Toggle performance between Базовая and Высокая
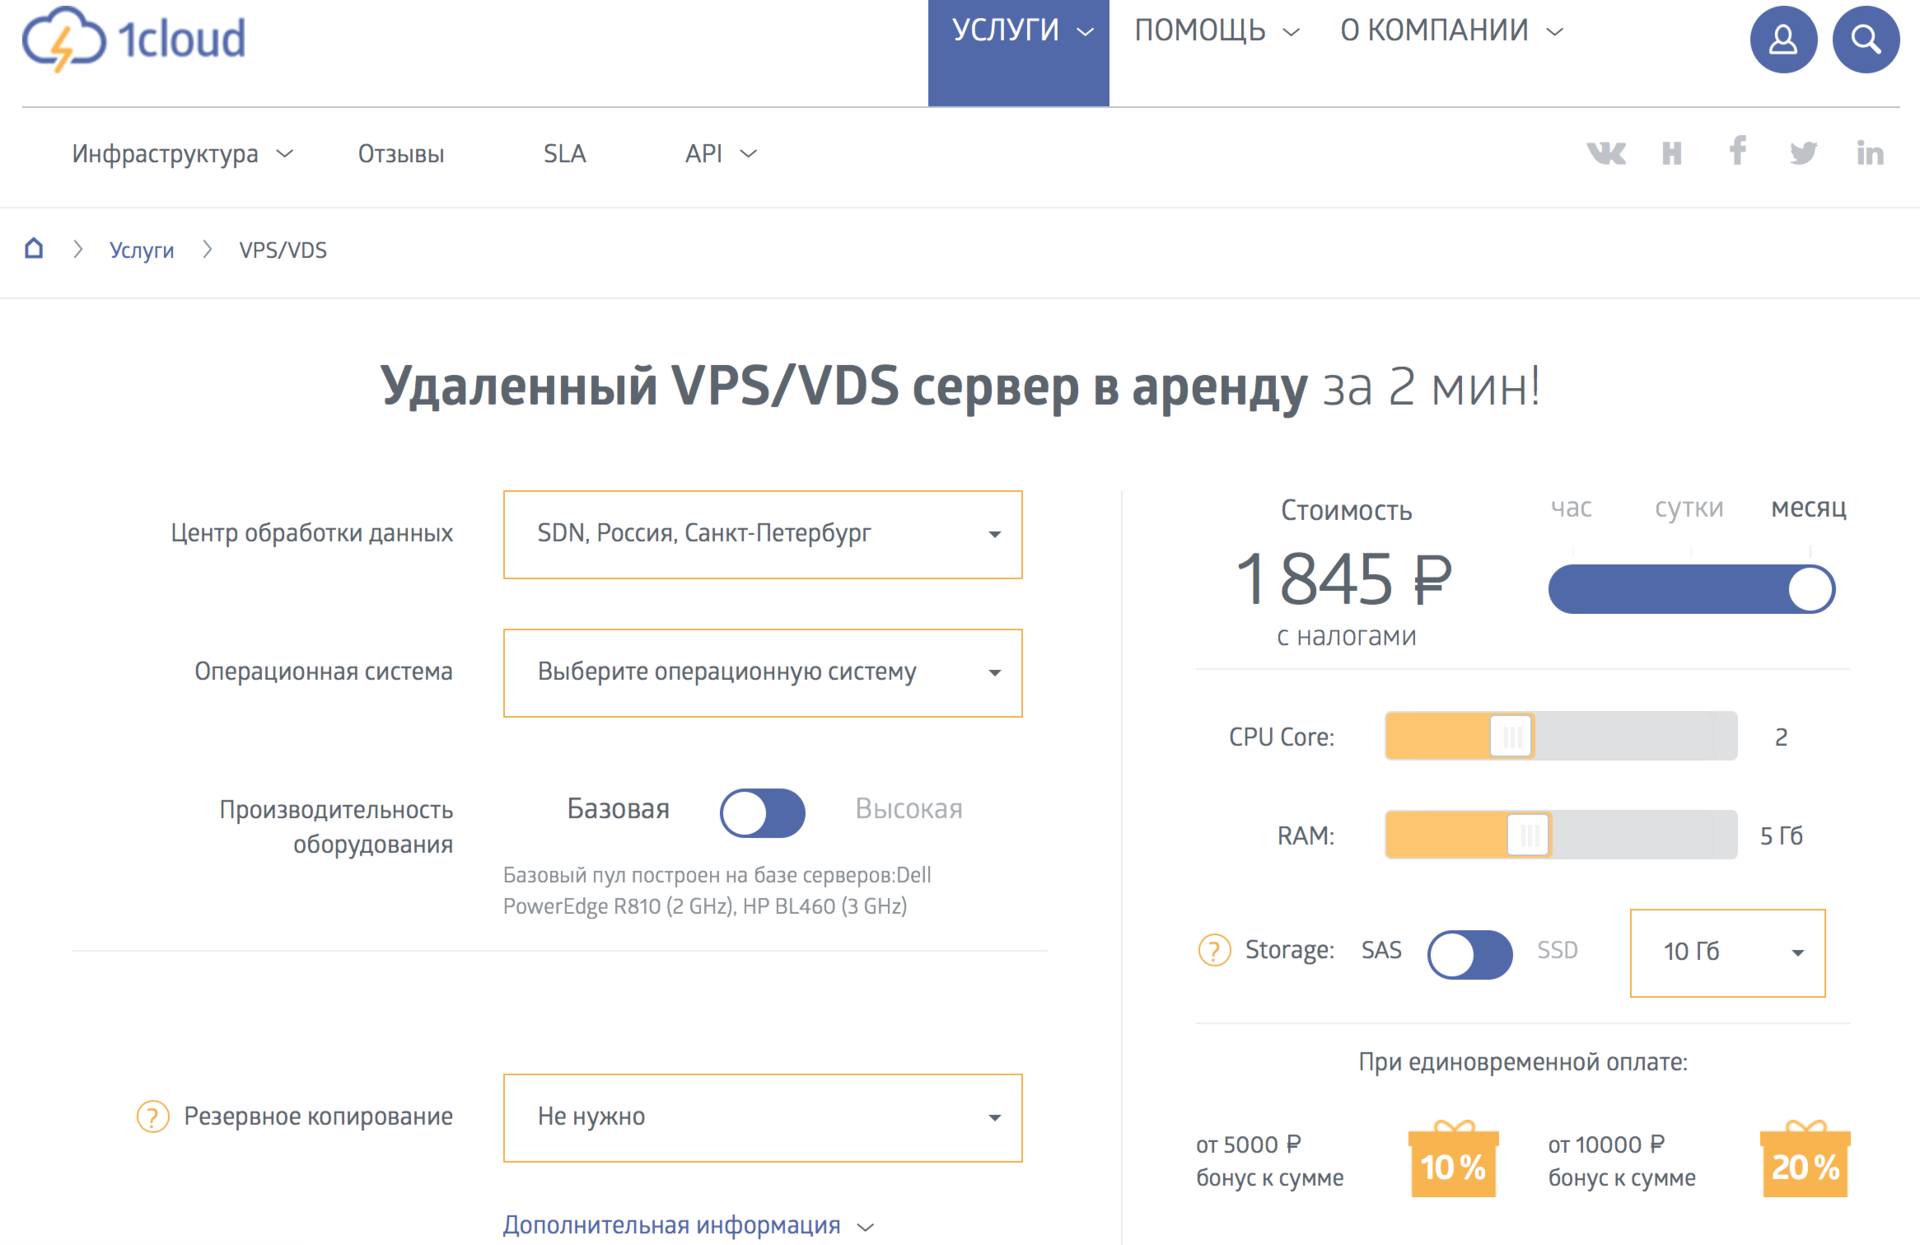The image size is (1920, 1245). pos(763,812)
